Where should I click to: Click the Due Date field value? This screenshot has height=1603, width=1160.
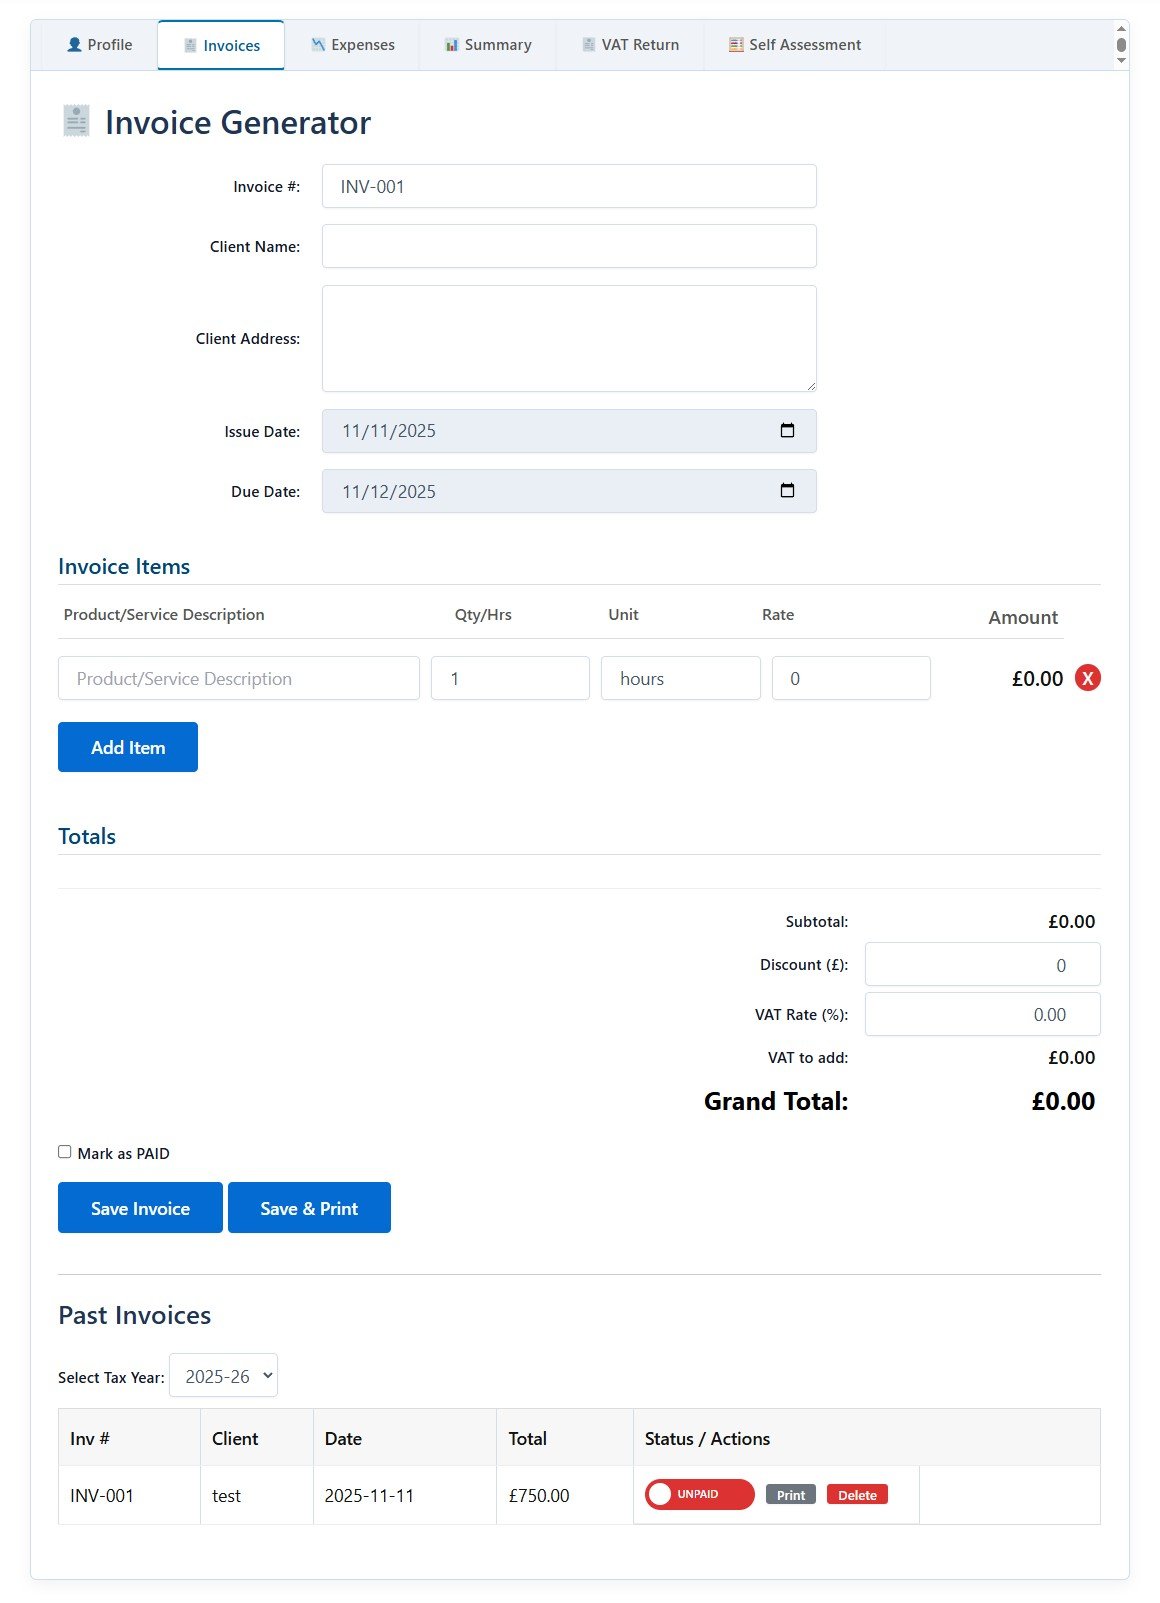(389, 492)
